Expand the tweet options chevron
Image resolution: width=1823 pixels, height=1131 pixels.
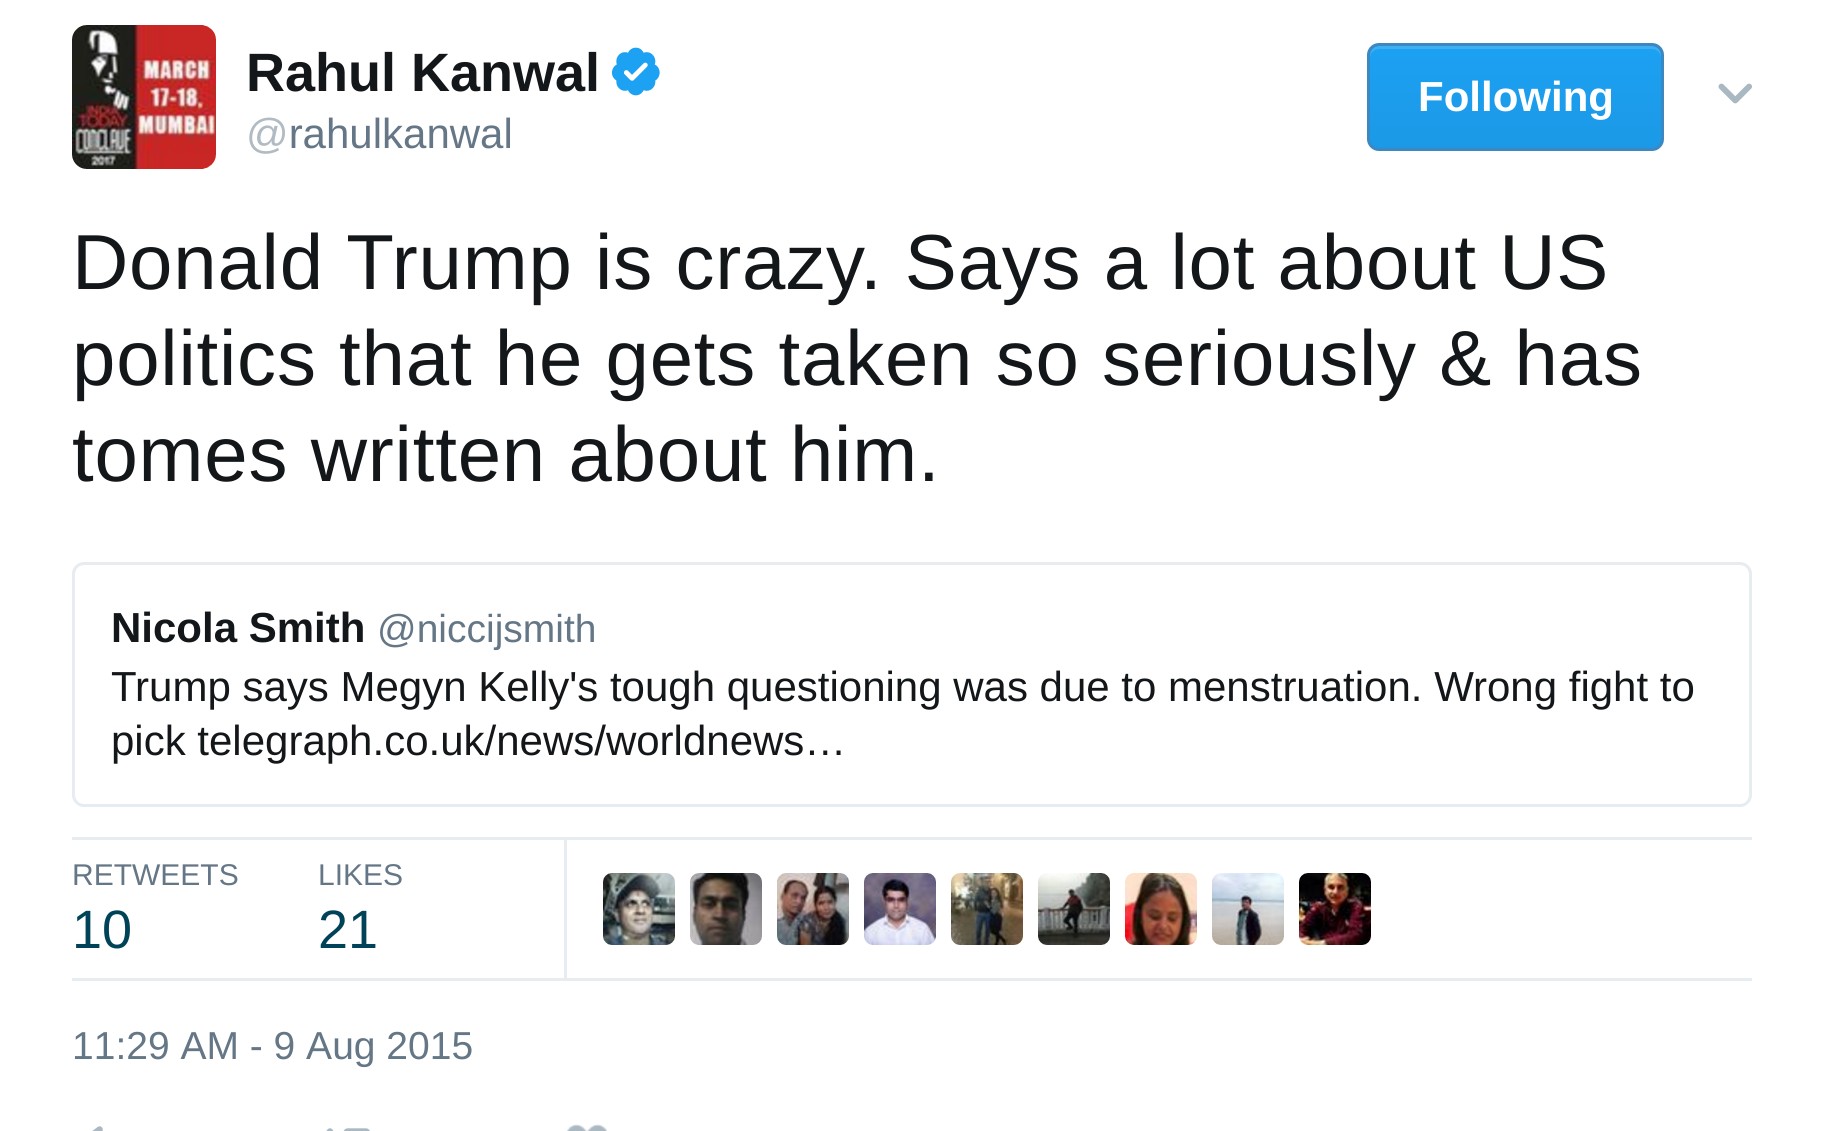tap(1735, 94)
